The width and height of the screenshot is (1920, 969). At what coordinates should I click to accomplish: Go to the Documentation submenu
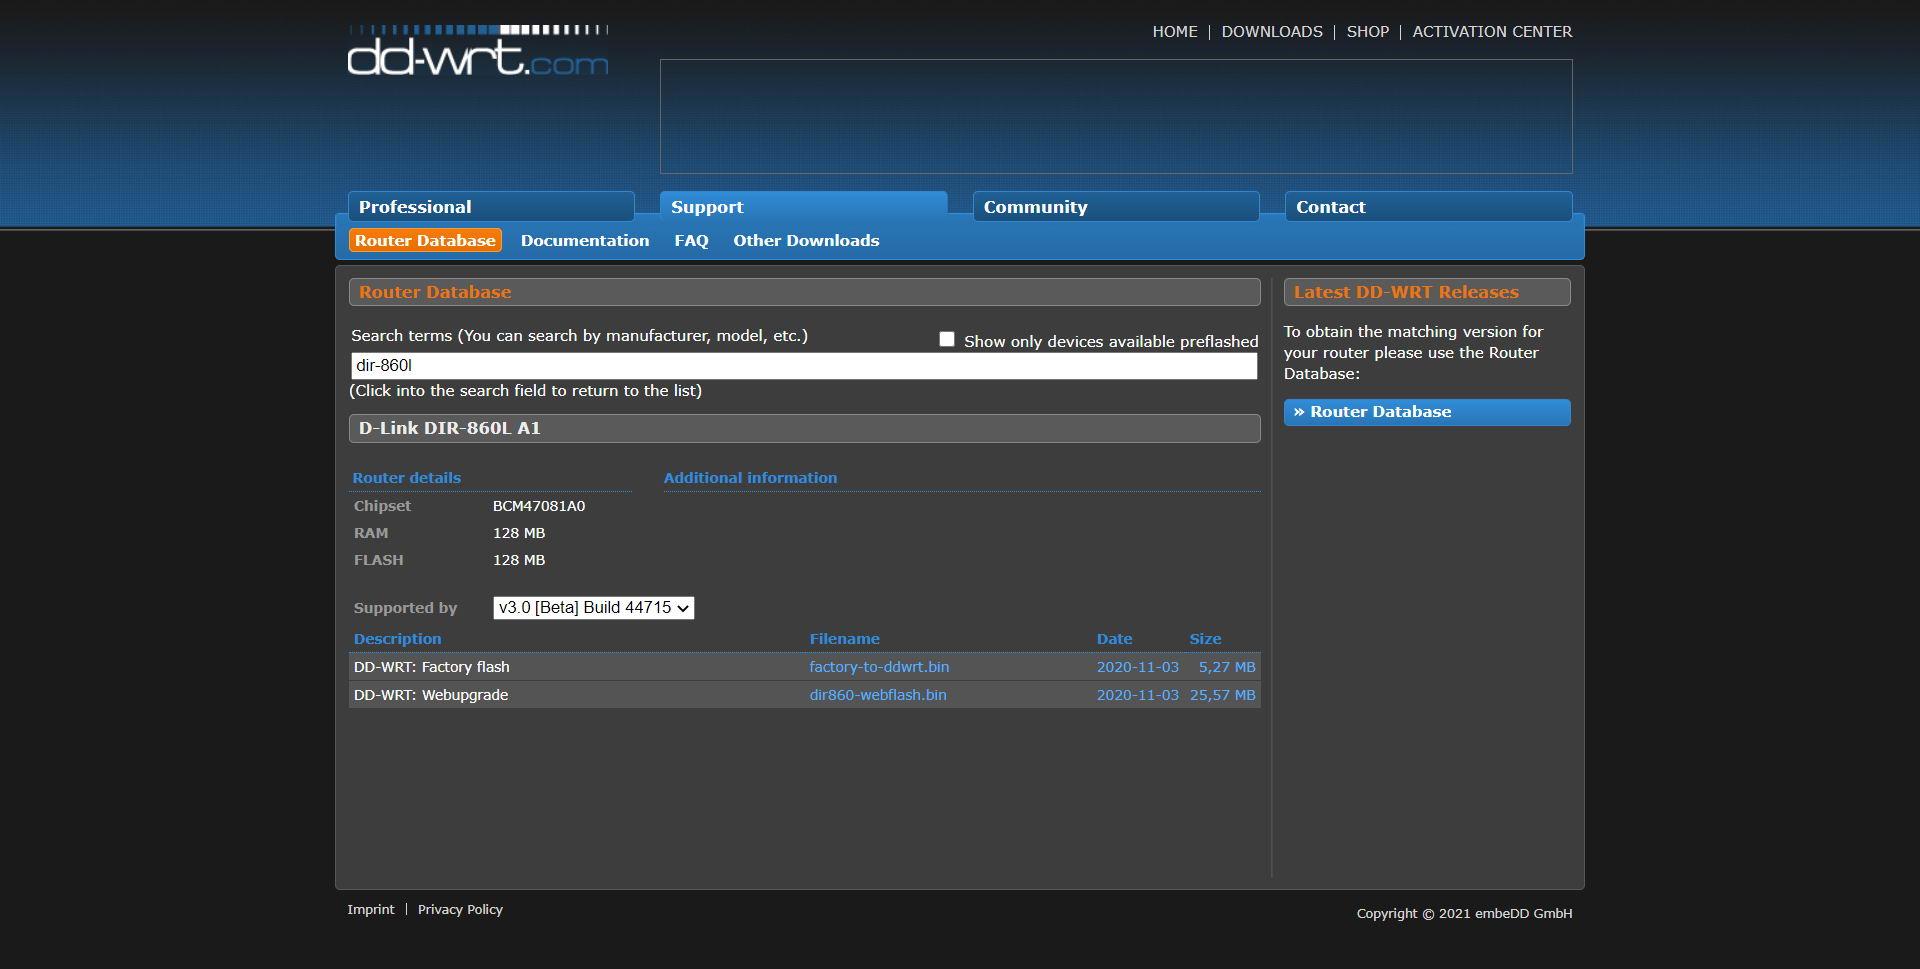tap(585, 241)
